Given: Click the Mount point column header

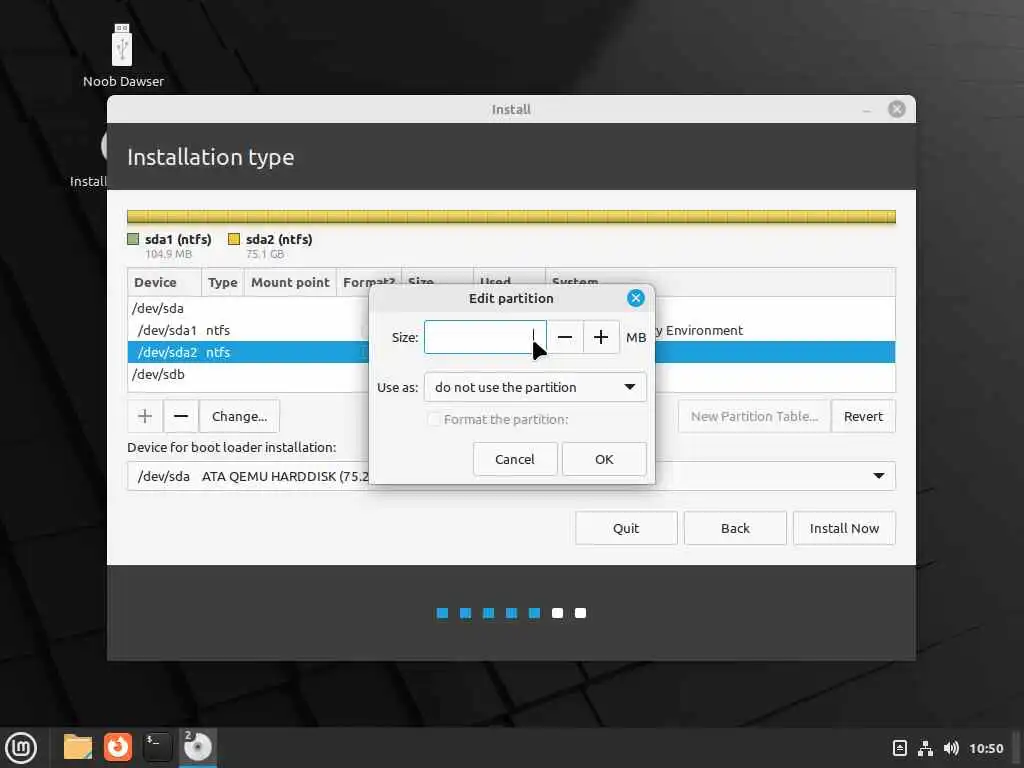Looking at the screenshot, I should click(x=290, y=282).
